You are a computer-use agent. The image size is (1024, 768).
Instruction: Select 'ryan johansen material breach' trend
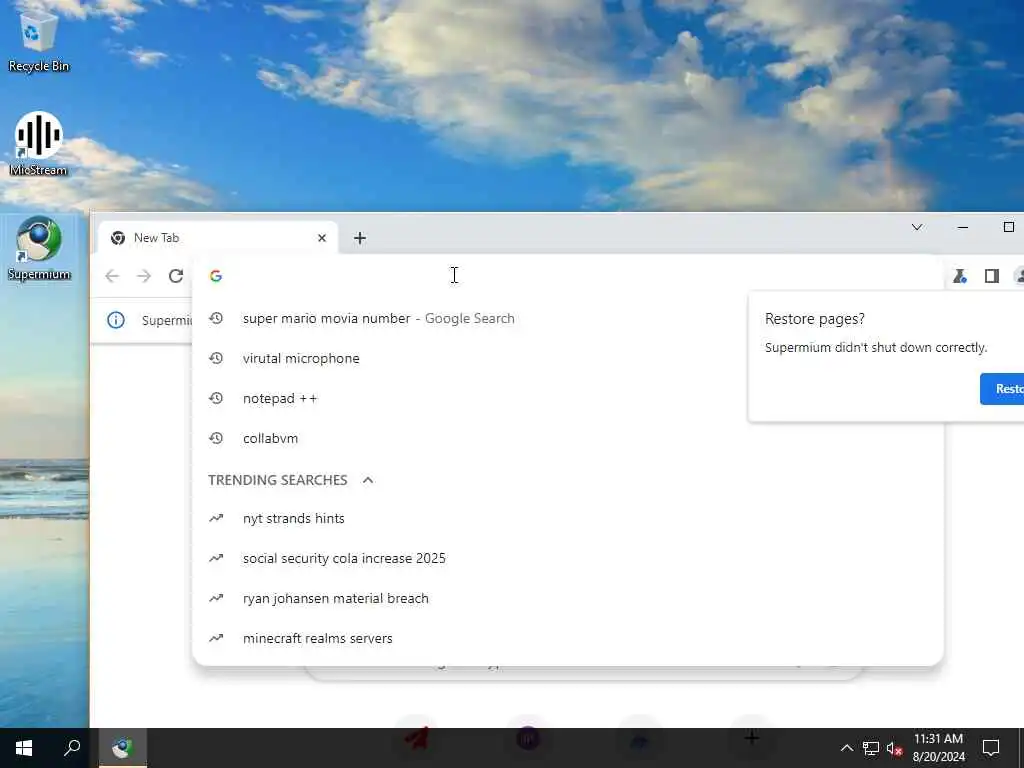[568, 598]
